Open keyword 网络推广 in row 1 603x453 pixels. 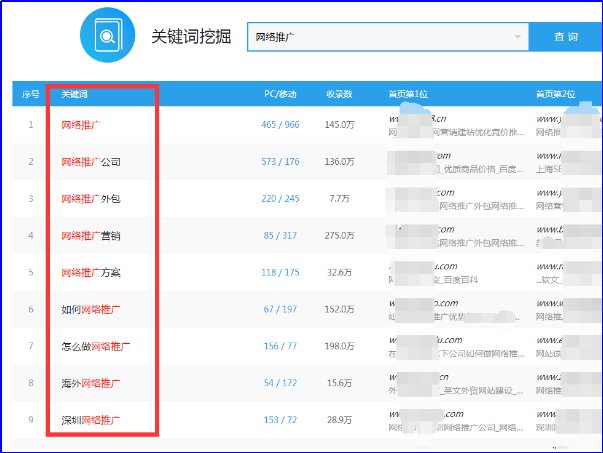tap(81, 125)
